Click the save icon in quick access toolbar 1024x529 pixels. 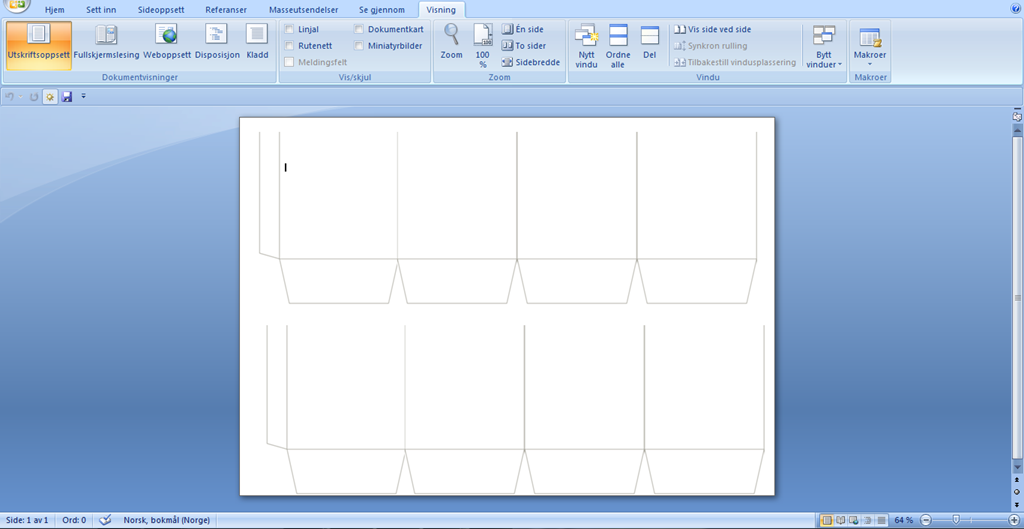tap(67, 97)
